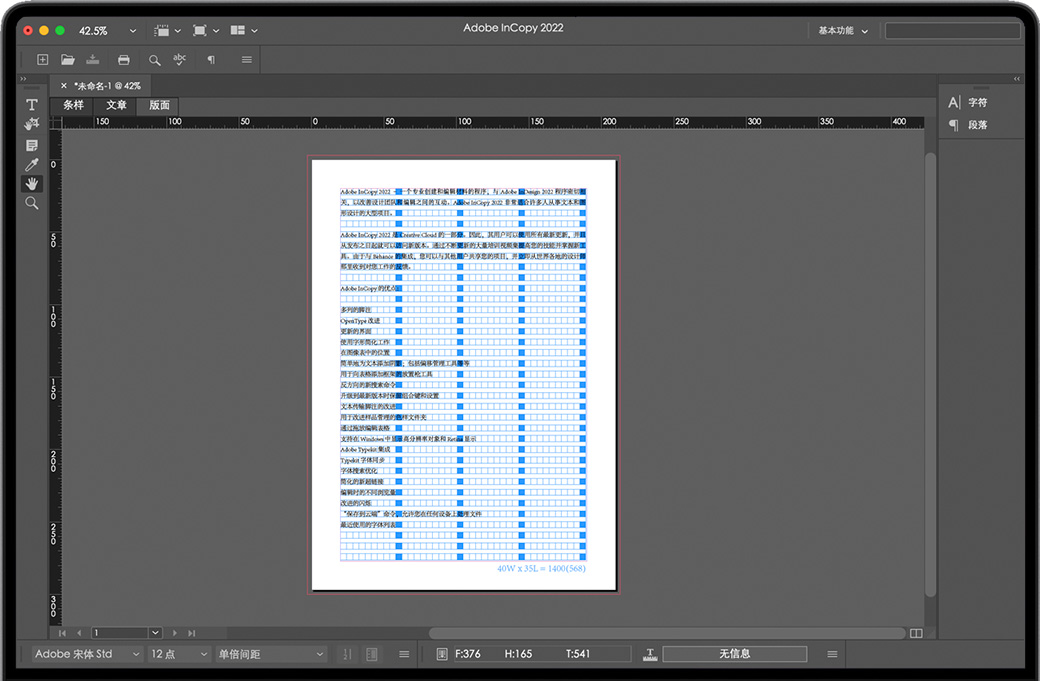Expand the collapsed right panel dock
Image resolution: width=1040 pixels, height=681 pixels.
pyautogui.click(x=1017, y=79)
